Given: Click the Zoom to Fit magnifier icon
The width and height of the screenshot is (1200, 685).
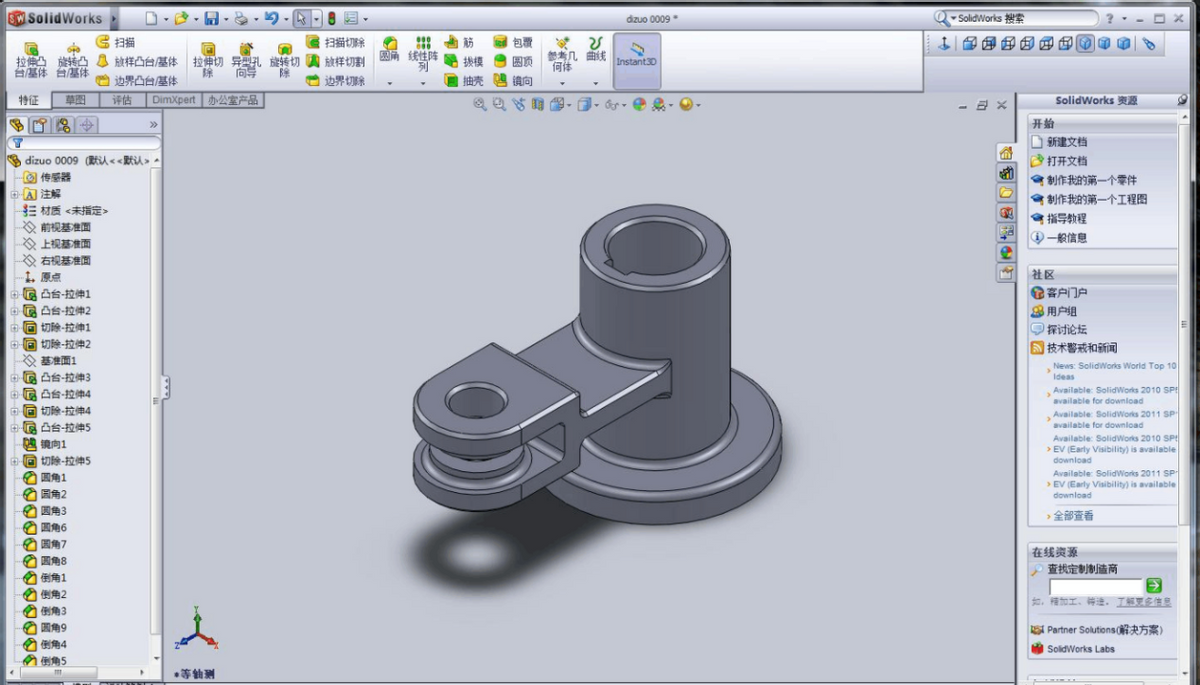Looking at the screenshot, I should [480, 104].
